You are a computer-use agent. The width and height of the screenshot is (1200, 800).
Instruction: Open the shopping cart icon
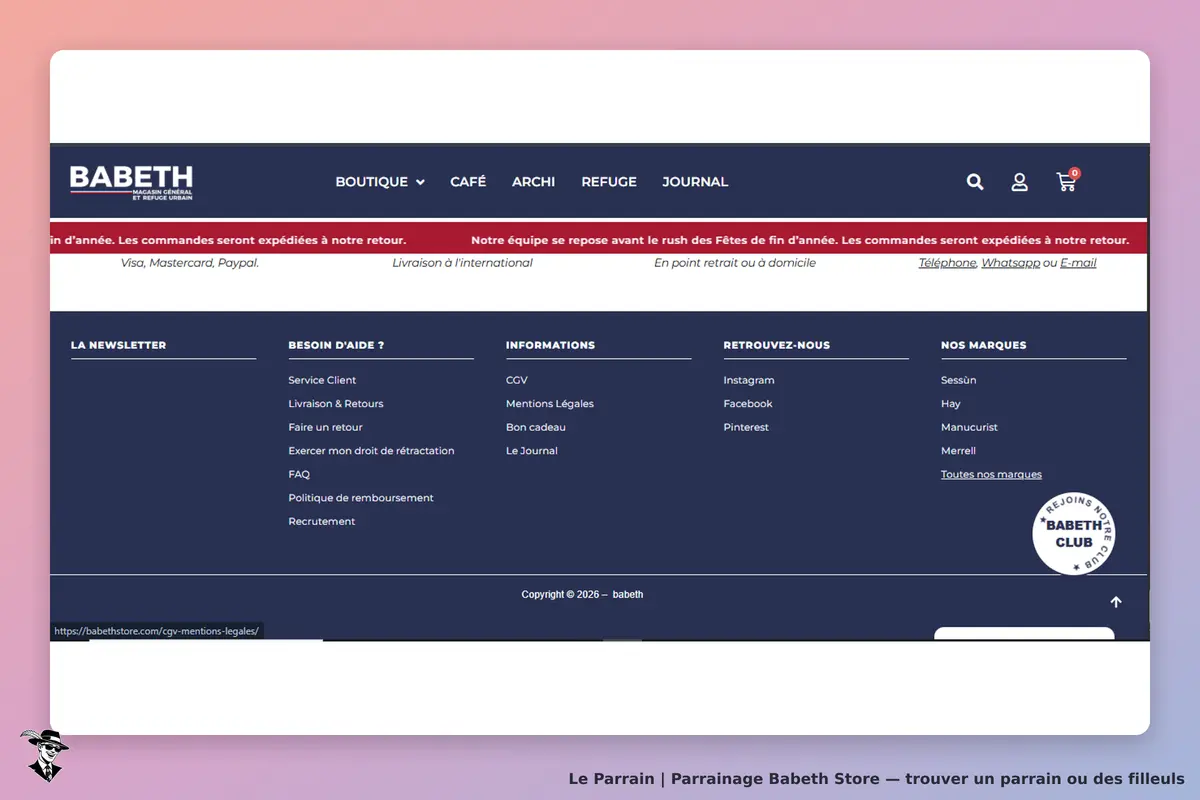1067,181
